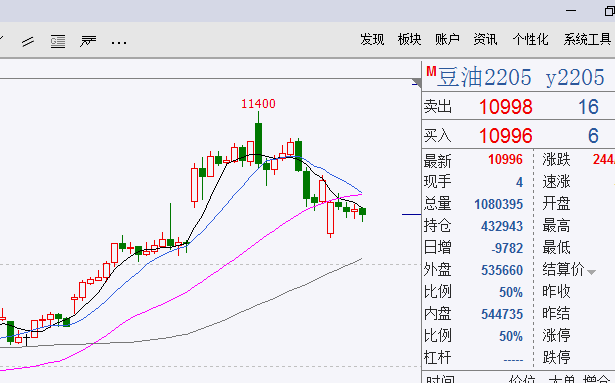The height and width of the screenshot is (383, 615).
Task: Select the horizontal lines drawing tool
Action: (x=88, y=41)
